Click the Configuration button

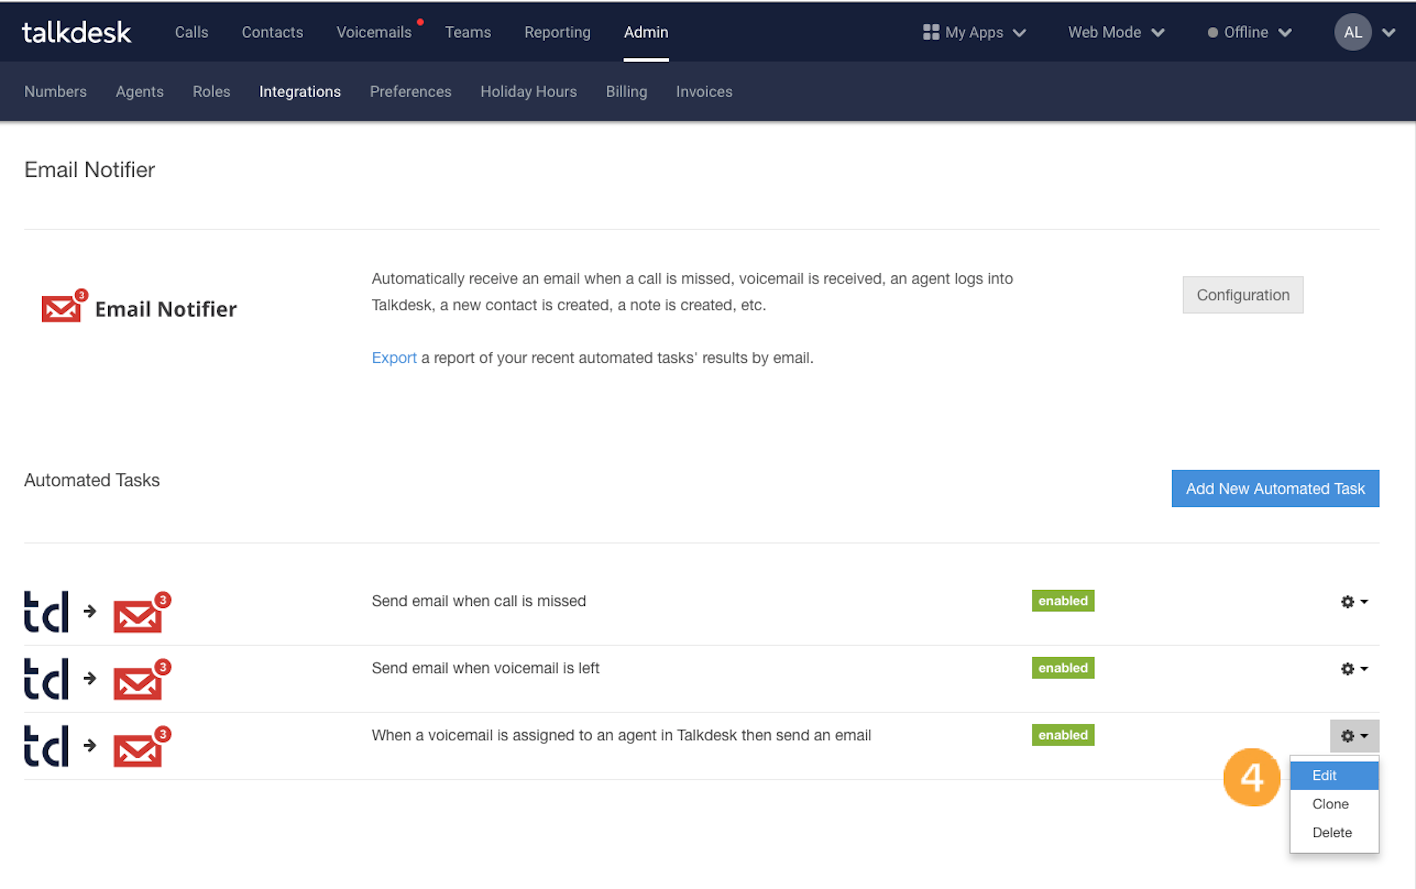pos(1243,295)
